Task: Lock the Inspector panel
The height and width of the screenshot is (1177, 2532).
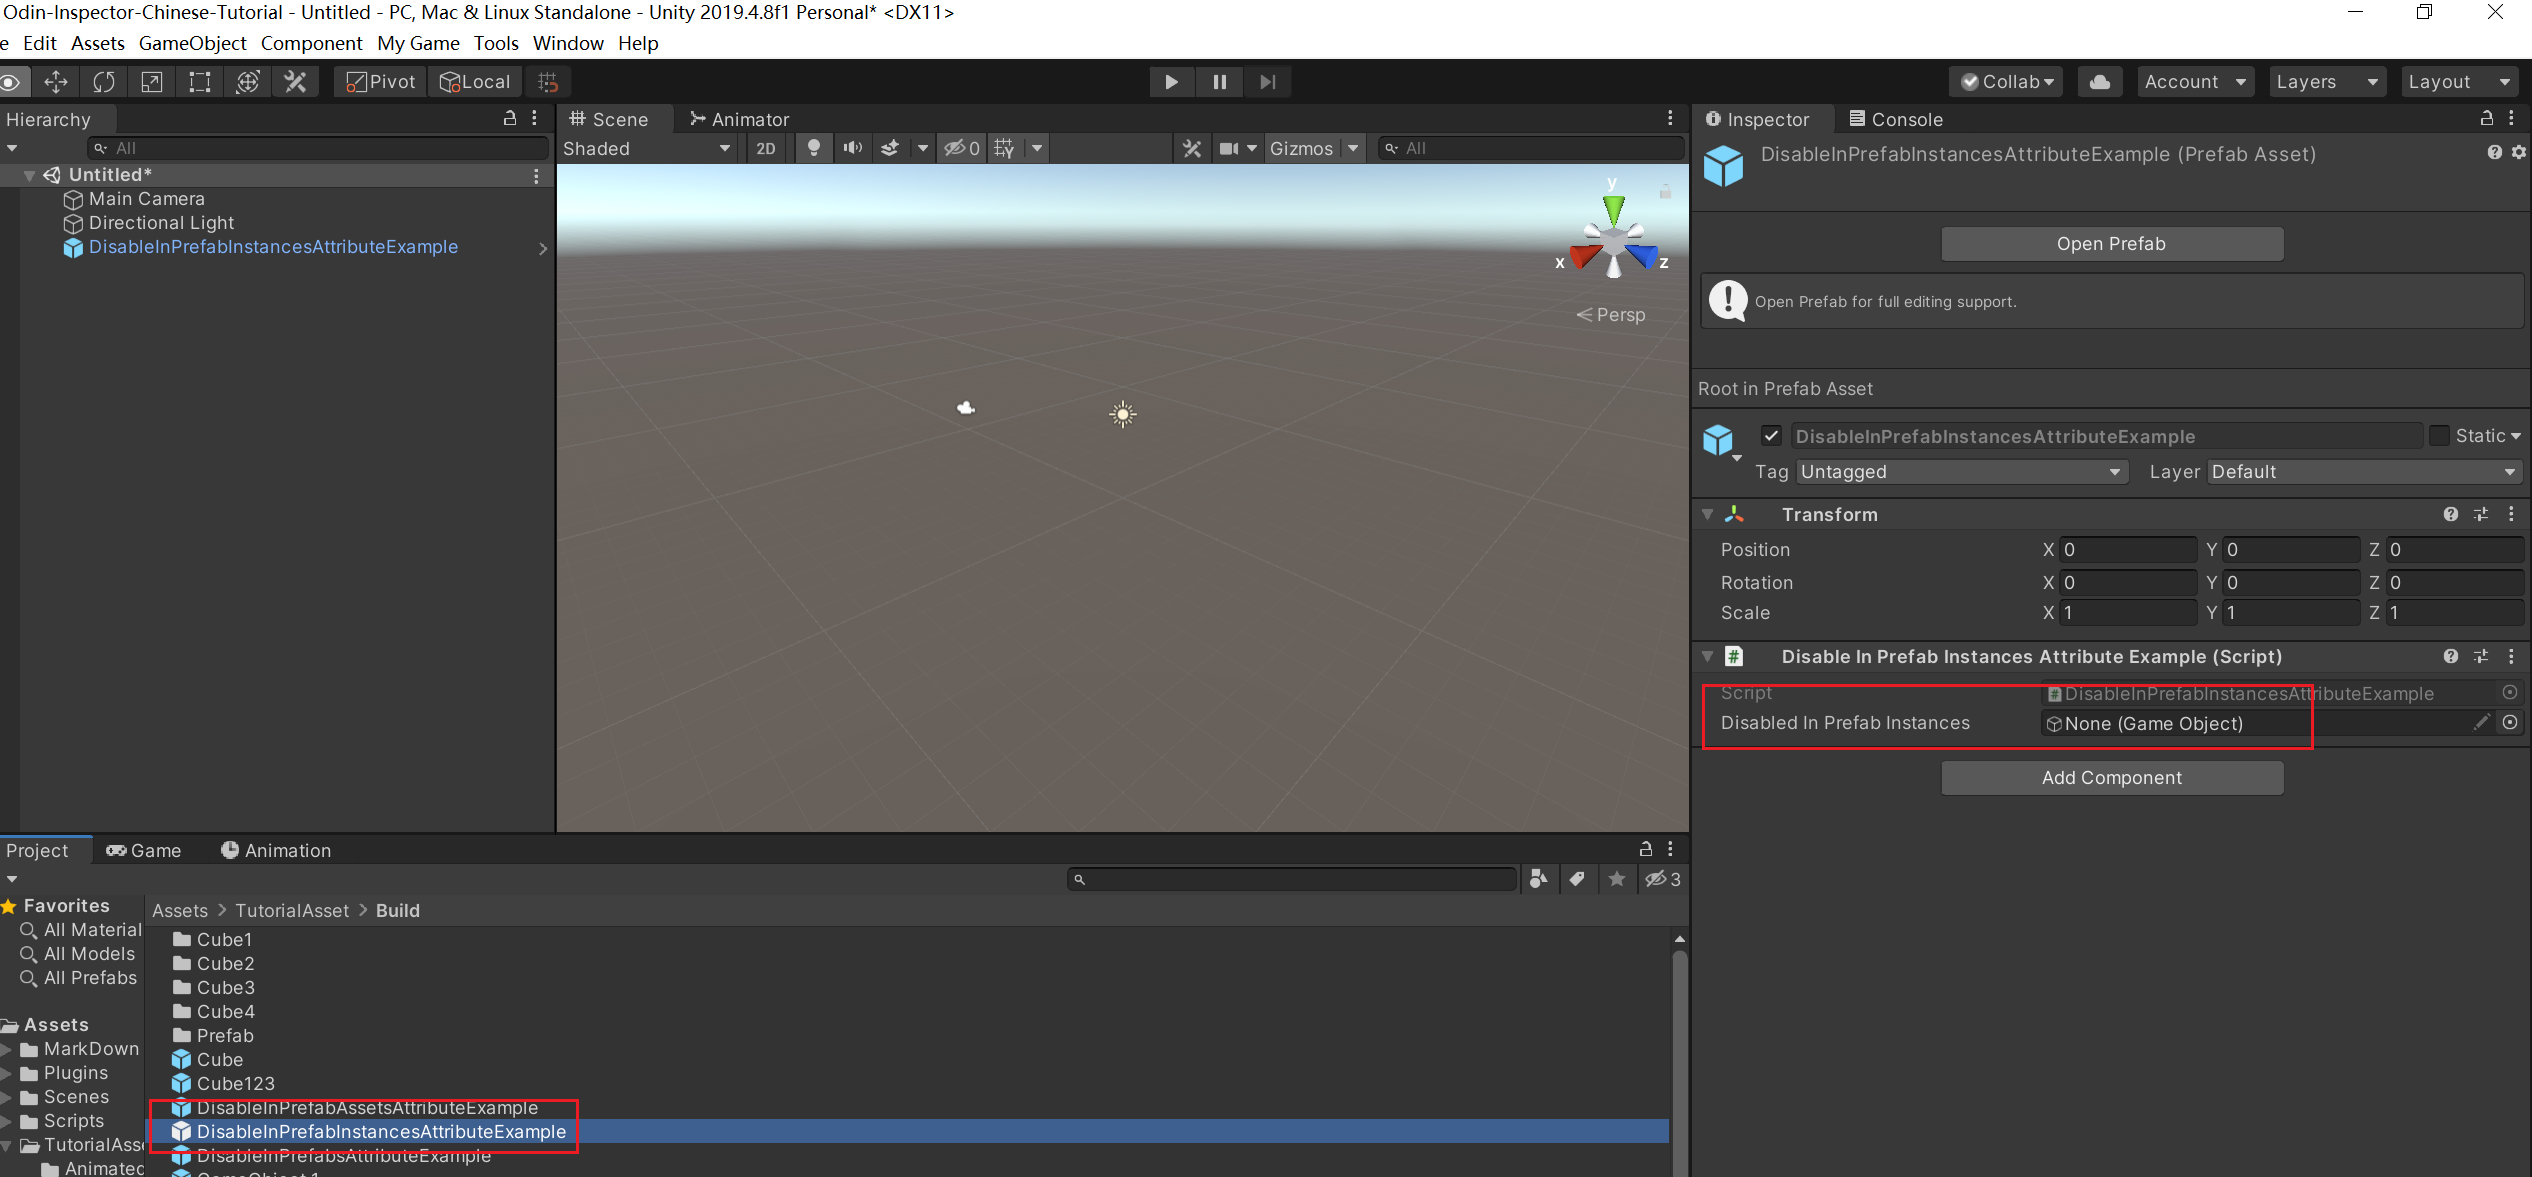Action: click(2487, 118)
